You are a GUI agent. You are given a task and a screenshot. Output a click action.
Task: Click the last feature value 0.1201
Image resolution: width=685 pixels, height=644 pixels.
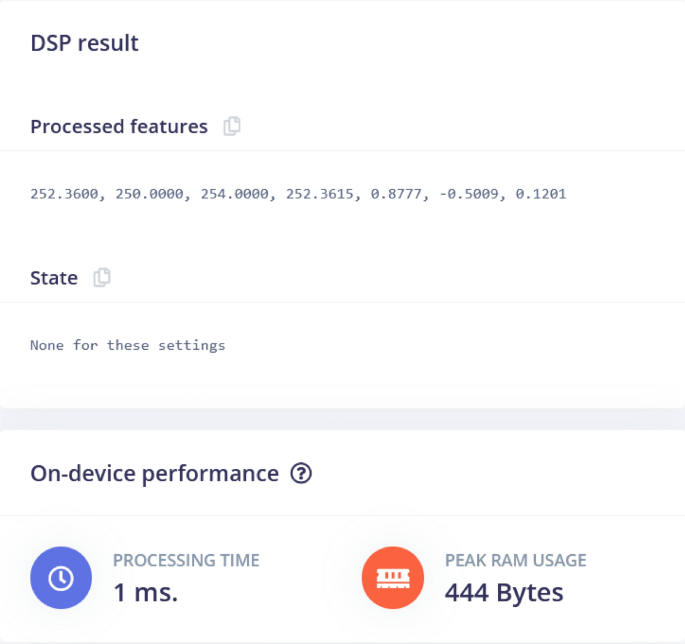pyautogui.click(x=541, y=194)
